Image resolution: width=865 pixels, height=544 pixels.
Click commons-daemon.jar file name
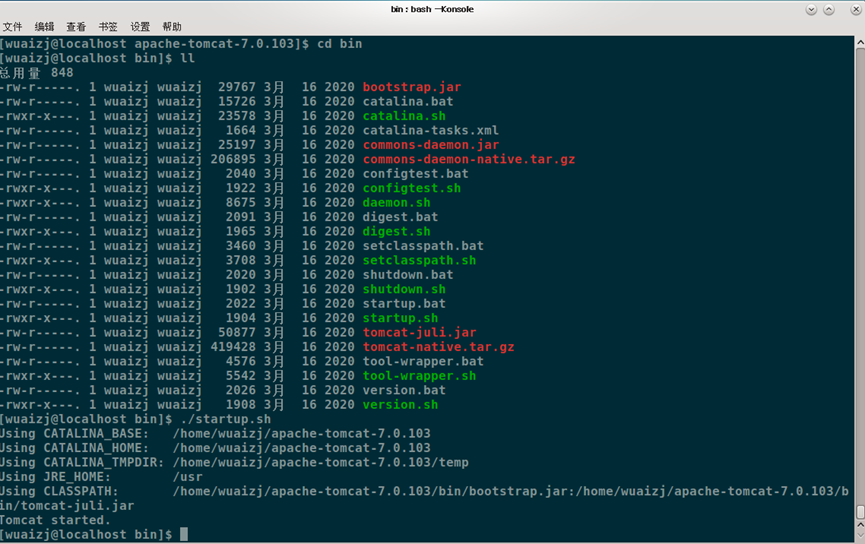(x=430, y=145)
